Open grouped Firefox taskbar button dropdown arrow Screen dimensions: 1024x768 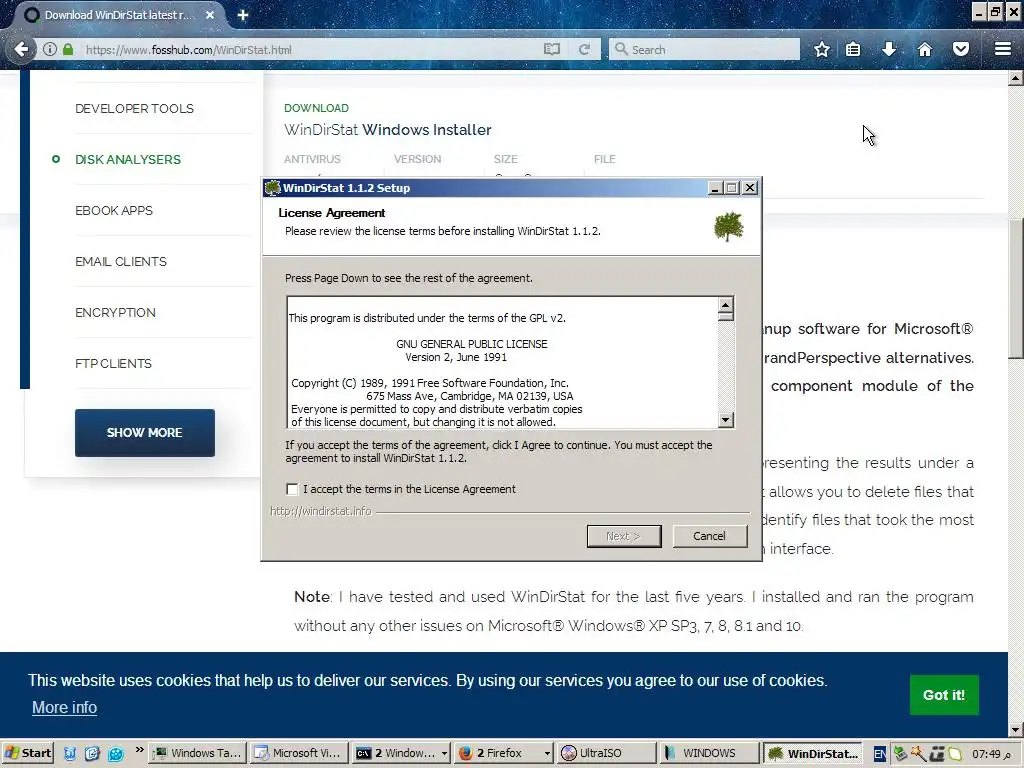coord(547,754)
